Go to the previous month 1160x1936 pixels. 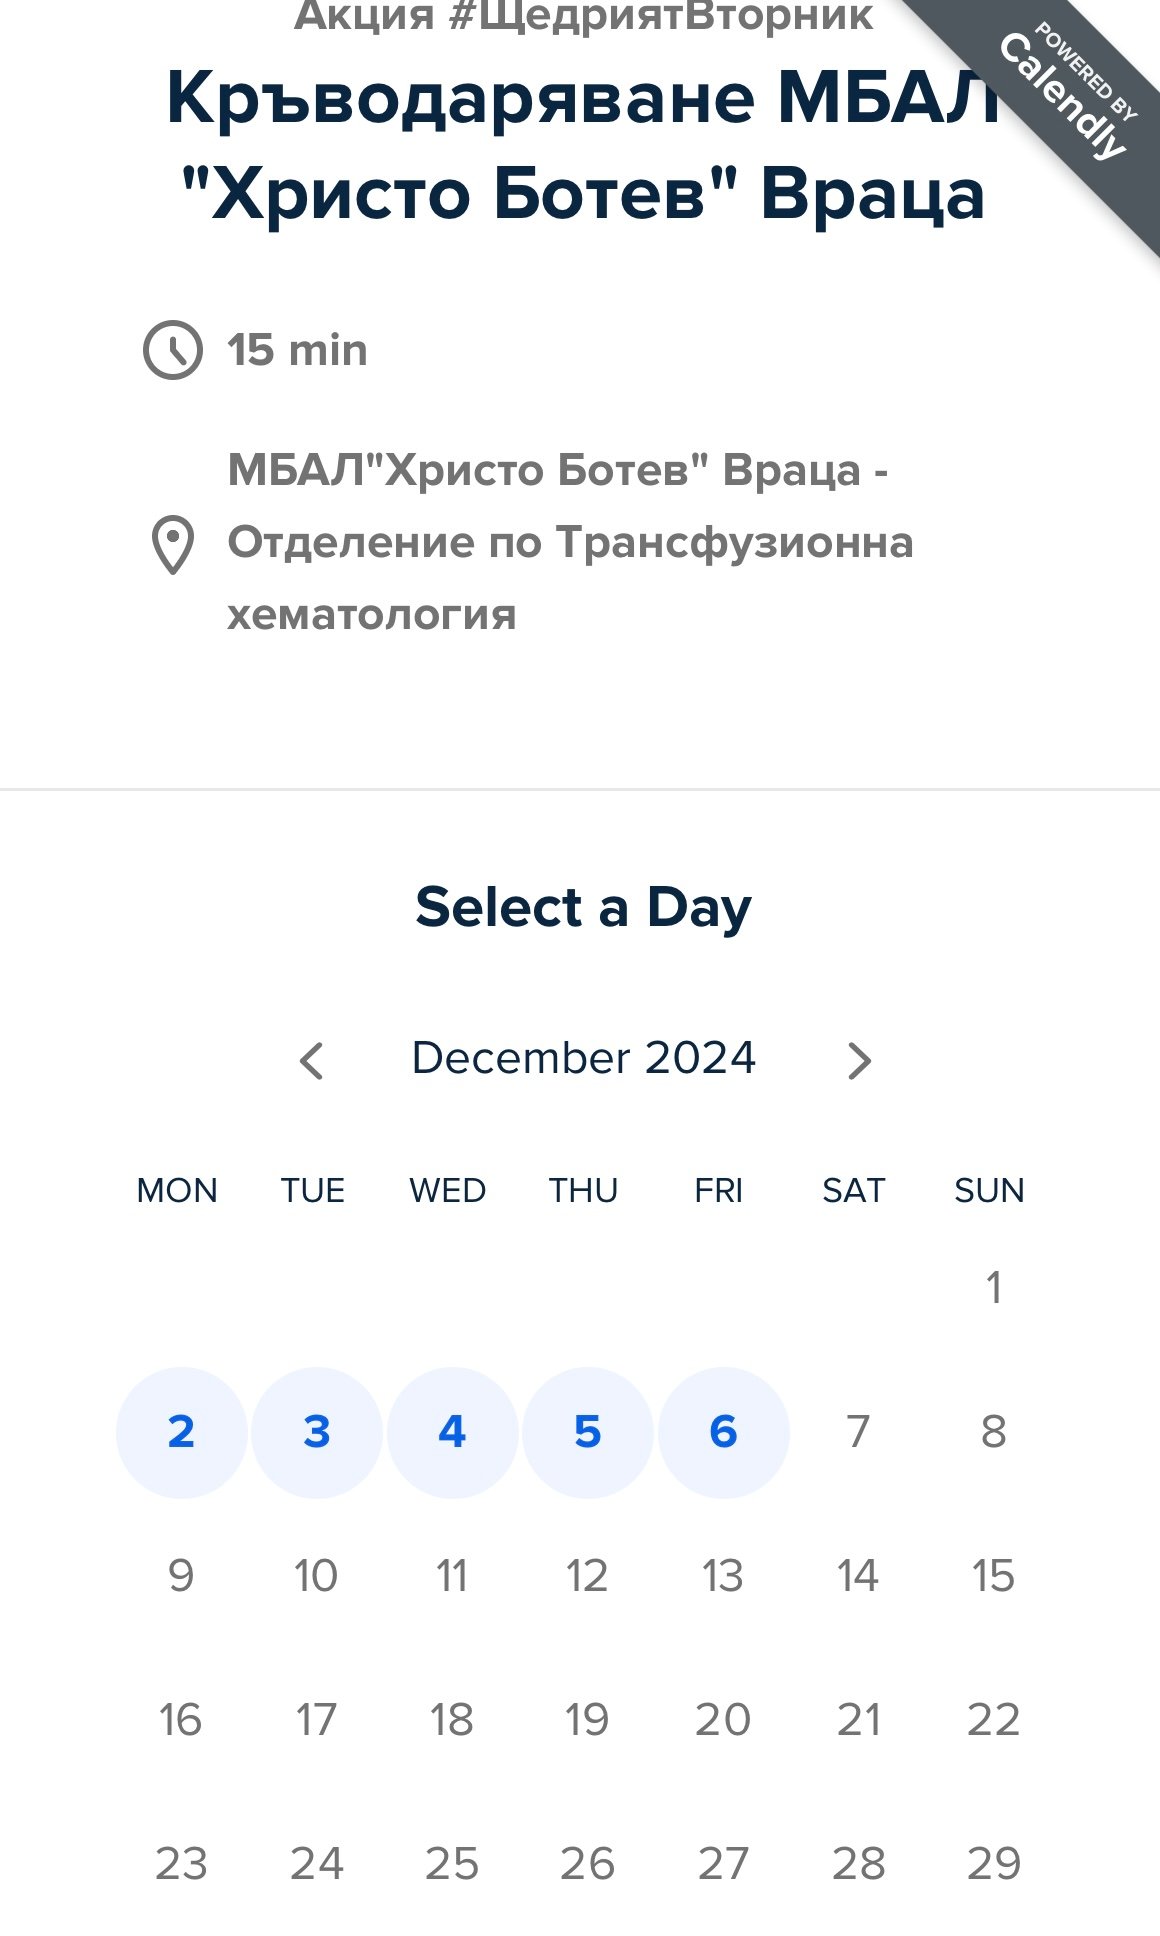click(312, 1061)
